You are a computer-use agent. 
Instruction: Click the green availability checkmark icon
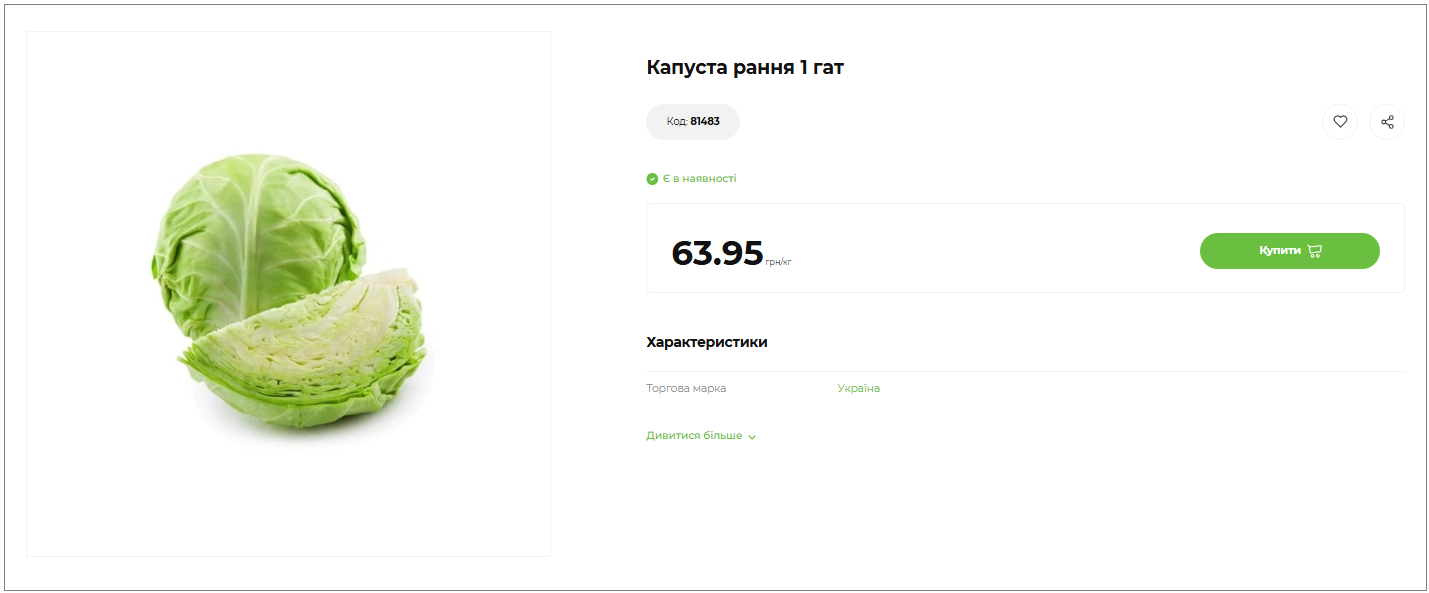(x=652, y=179)
